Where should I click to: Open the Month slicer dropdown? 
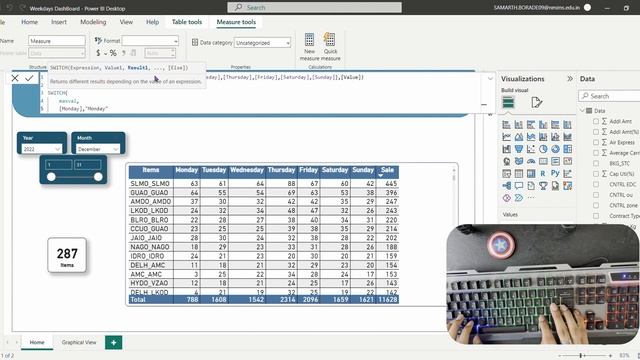pyautogui.click(x=98, y=149)
